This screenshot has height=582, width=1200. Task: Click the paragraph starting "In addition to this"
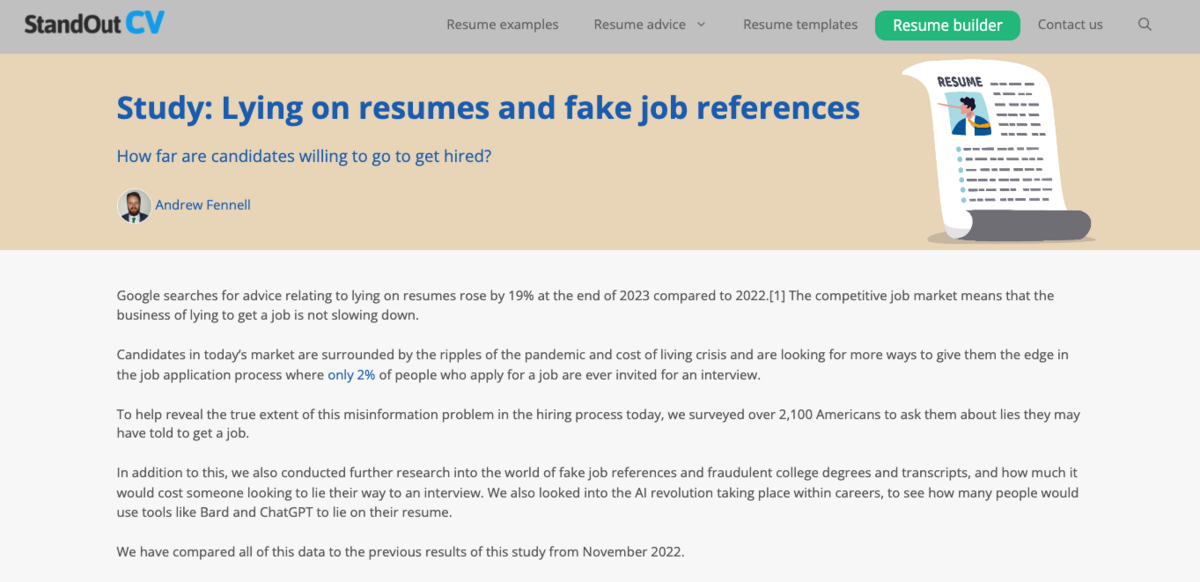click(597, 492)
